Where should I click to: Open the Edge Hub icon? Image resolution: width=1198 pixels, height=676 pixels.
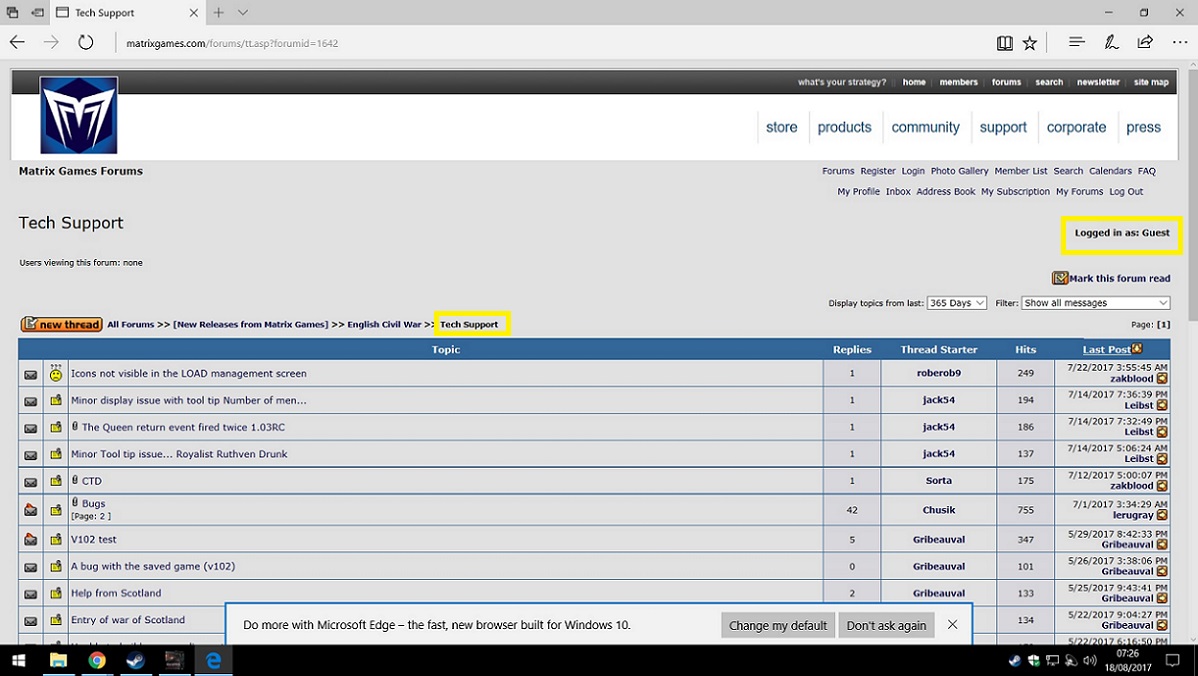(x=1077, y=43)
